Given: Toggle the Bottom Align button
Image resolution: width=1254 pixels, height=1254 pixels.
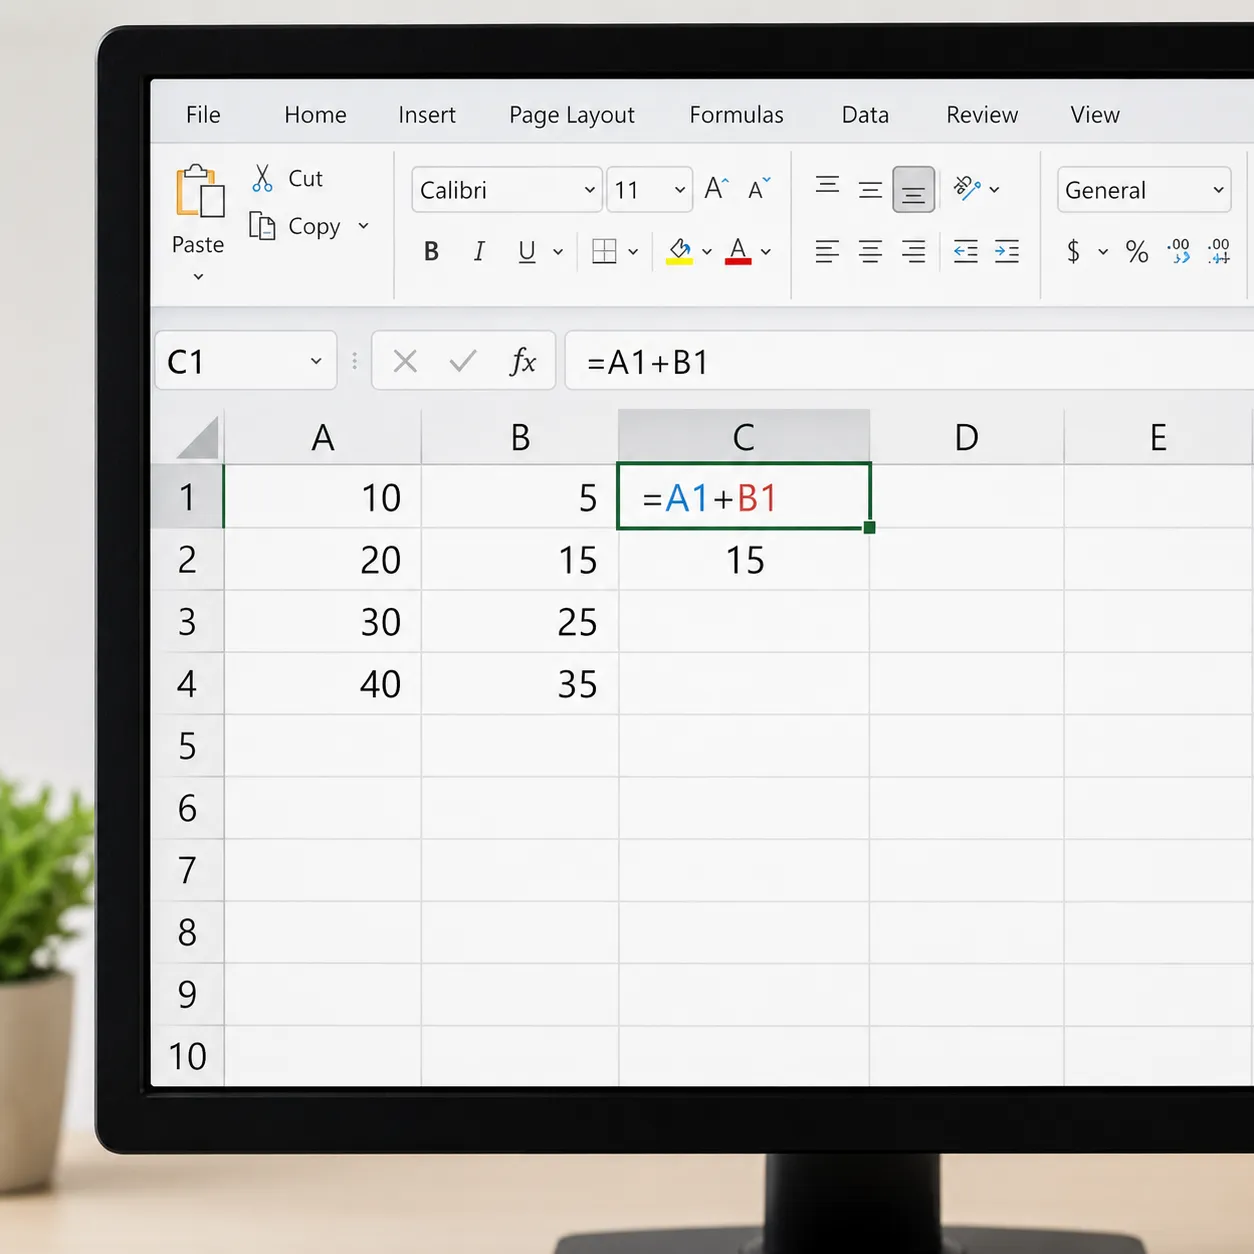Looking at the screenshot, I should [913, 189].
